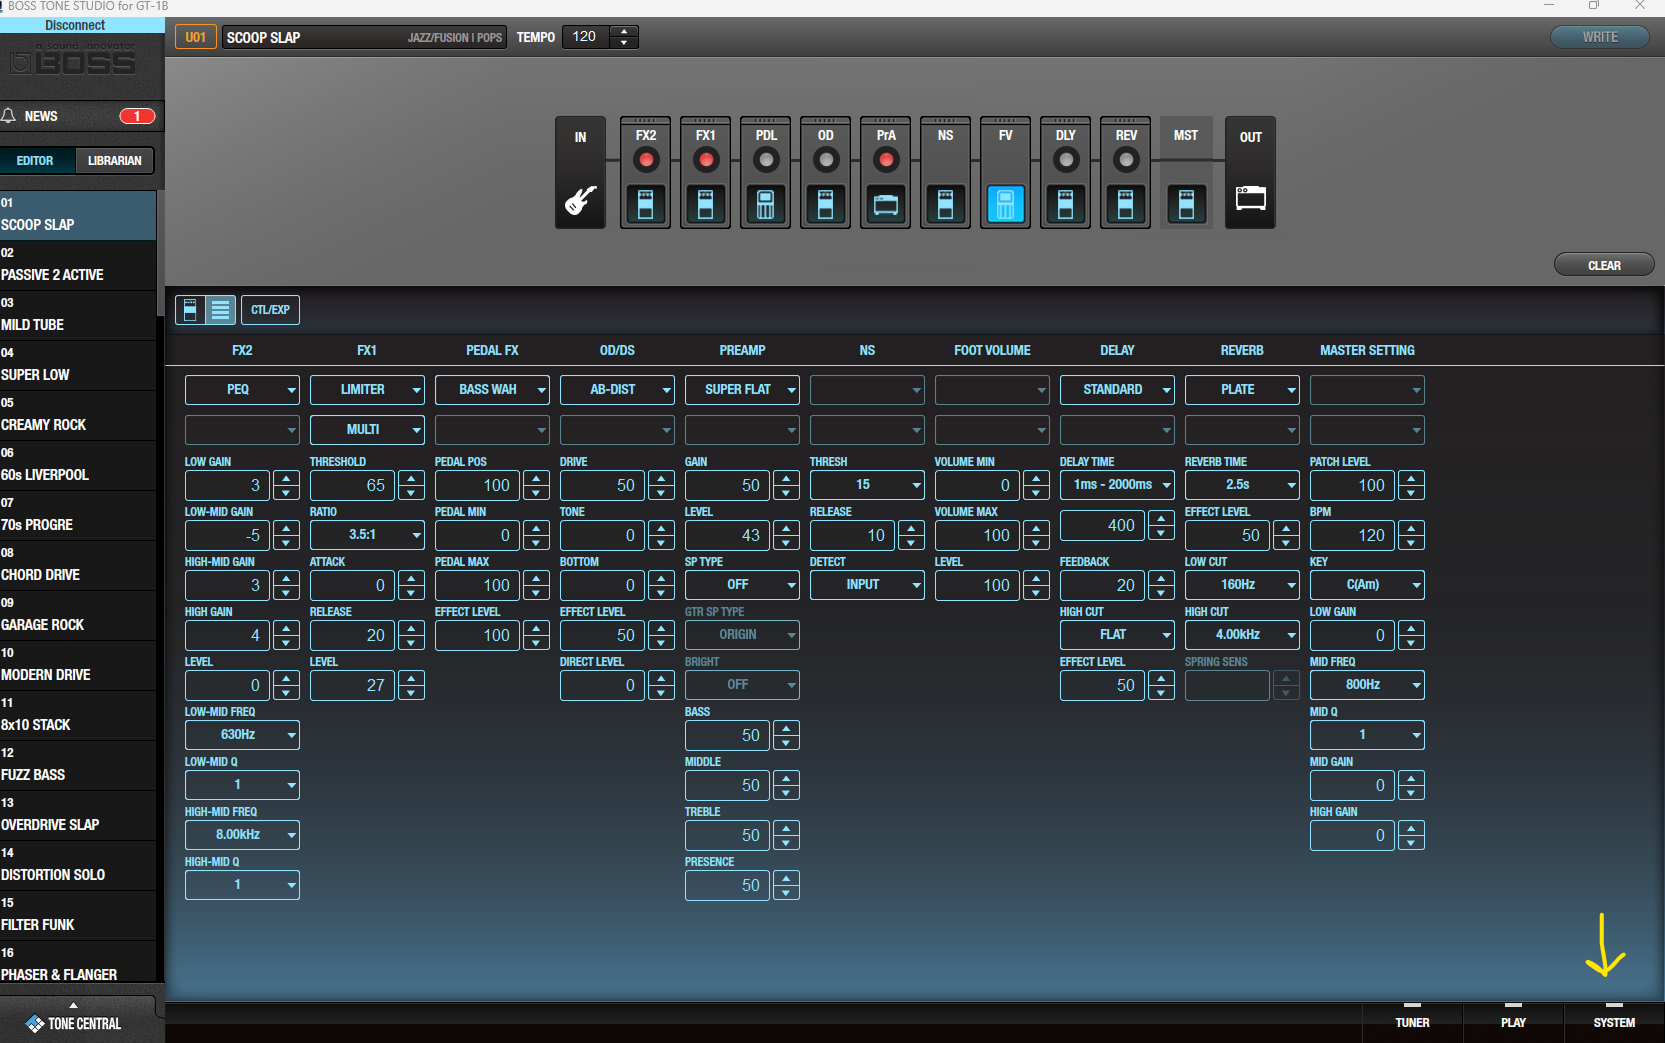
Task: Select the FX1 pedal icon in signal chain
Action: click(705, 204)
